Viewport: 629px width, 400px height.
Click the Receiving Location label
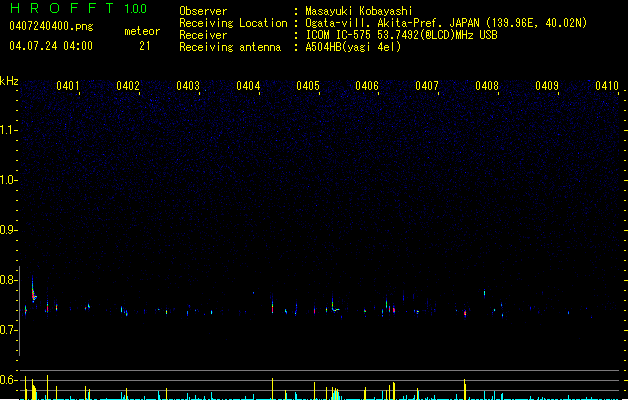pos(233,23)
